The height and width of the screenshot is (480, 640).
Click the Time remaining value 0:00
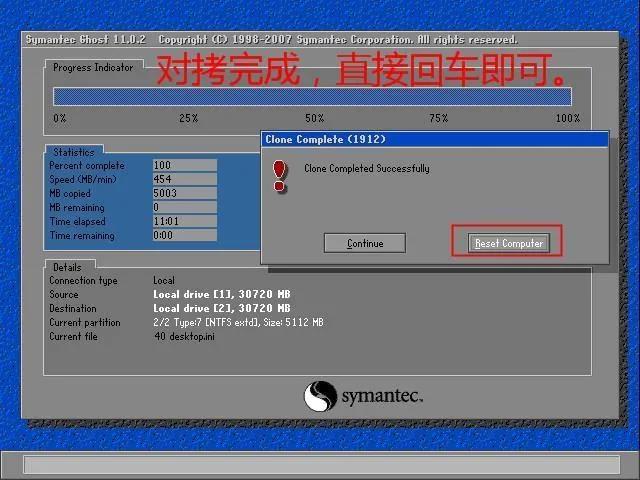tap(185, 236)
